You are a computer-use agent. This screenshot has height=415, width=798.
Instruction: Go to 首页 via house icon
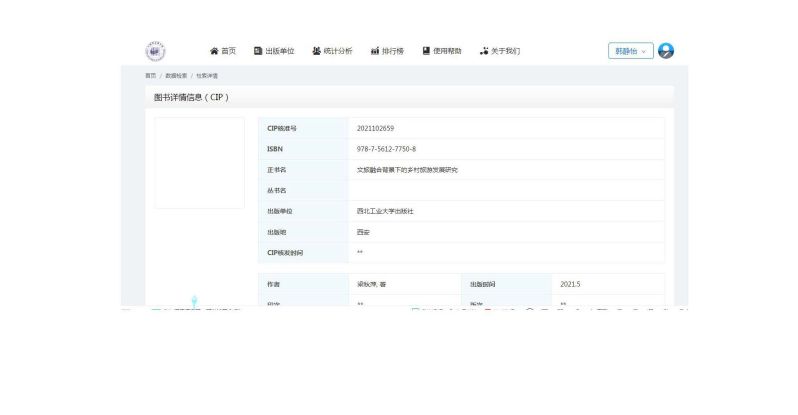tap(222, 51)
